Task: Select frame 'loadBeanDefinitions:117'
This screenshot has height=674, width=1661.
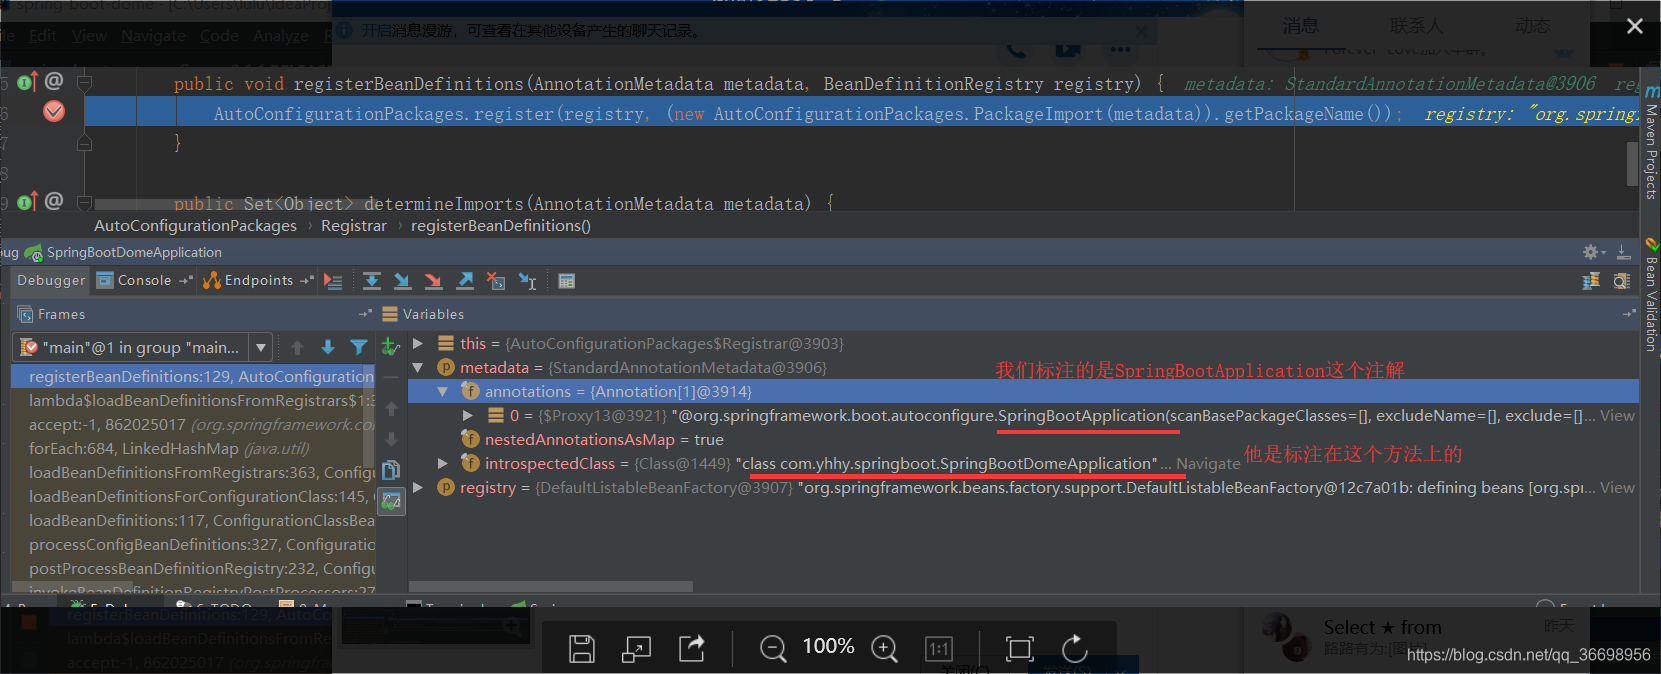Action: (x=193, y=520)
